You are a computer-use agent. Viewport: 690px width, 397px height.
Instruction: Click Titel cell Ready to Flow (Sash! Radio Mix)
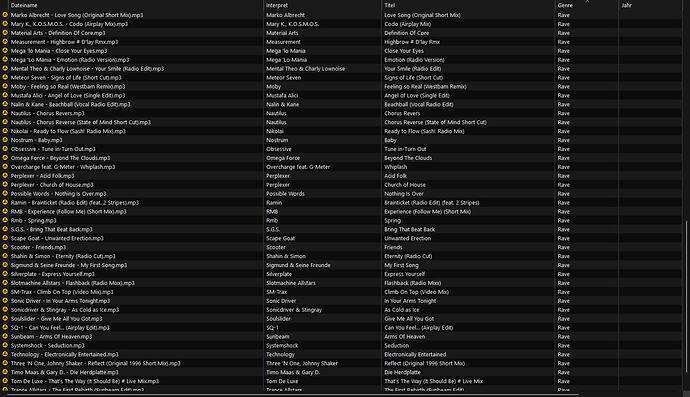[x=424, y=131]
